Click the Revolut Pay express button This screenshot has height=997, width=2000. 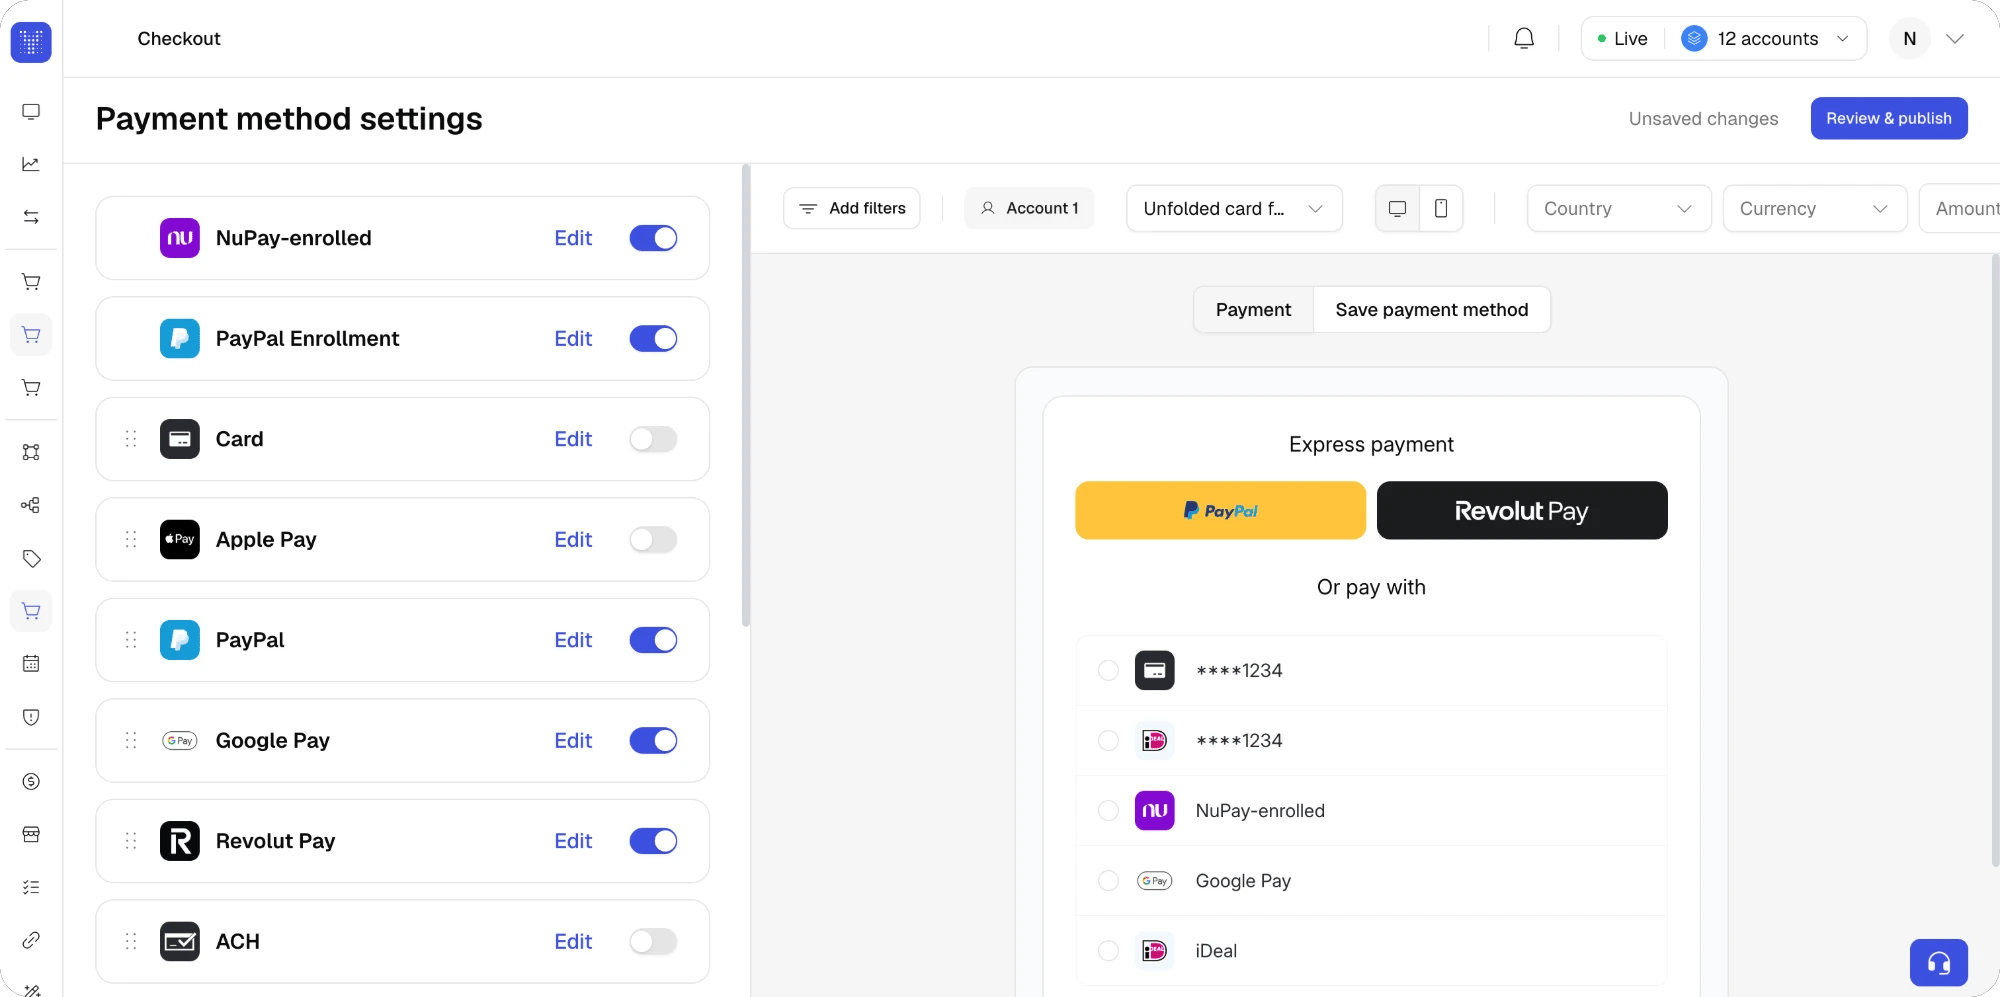tap(1521, 511)
